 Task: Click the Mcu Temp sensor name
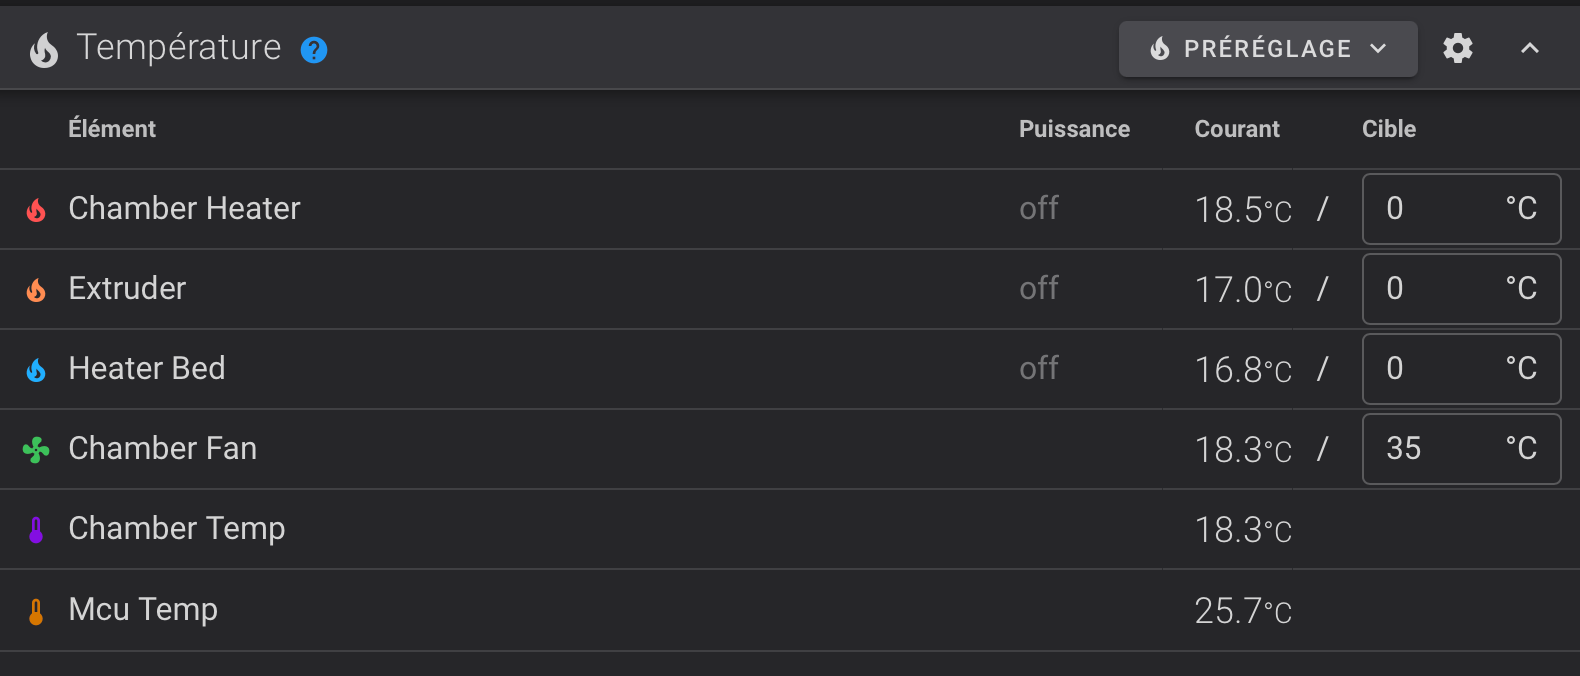tap(143, 609)
